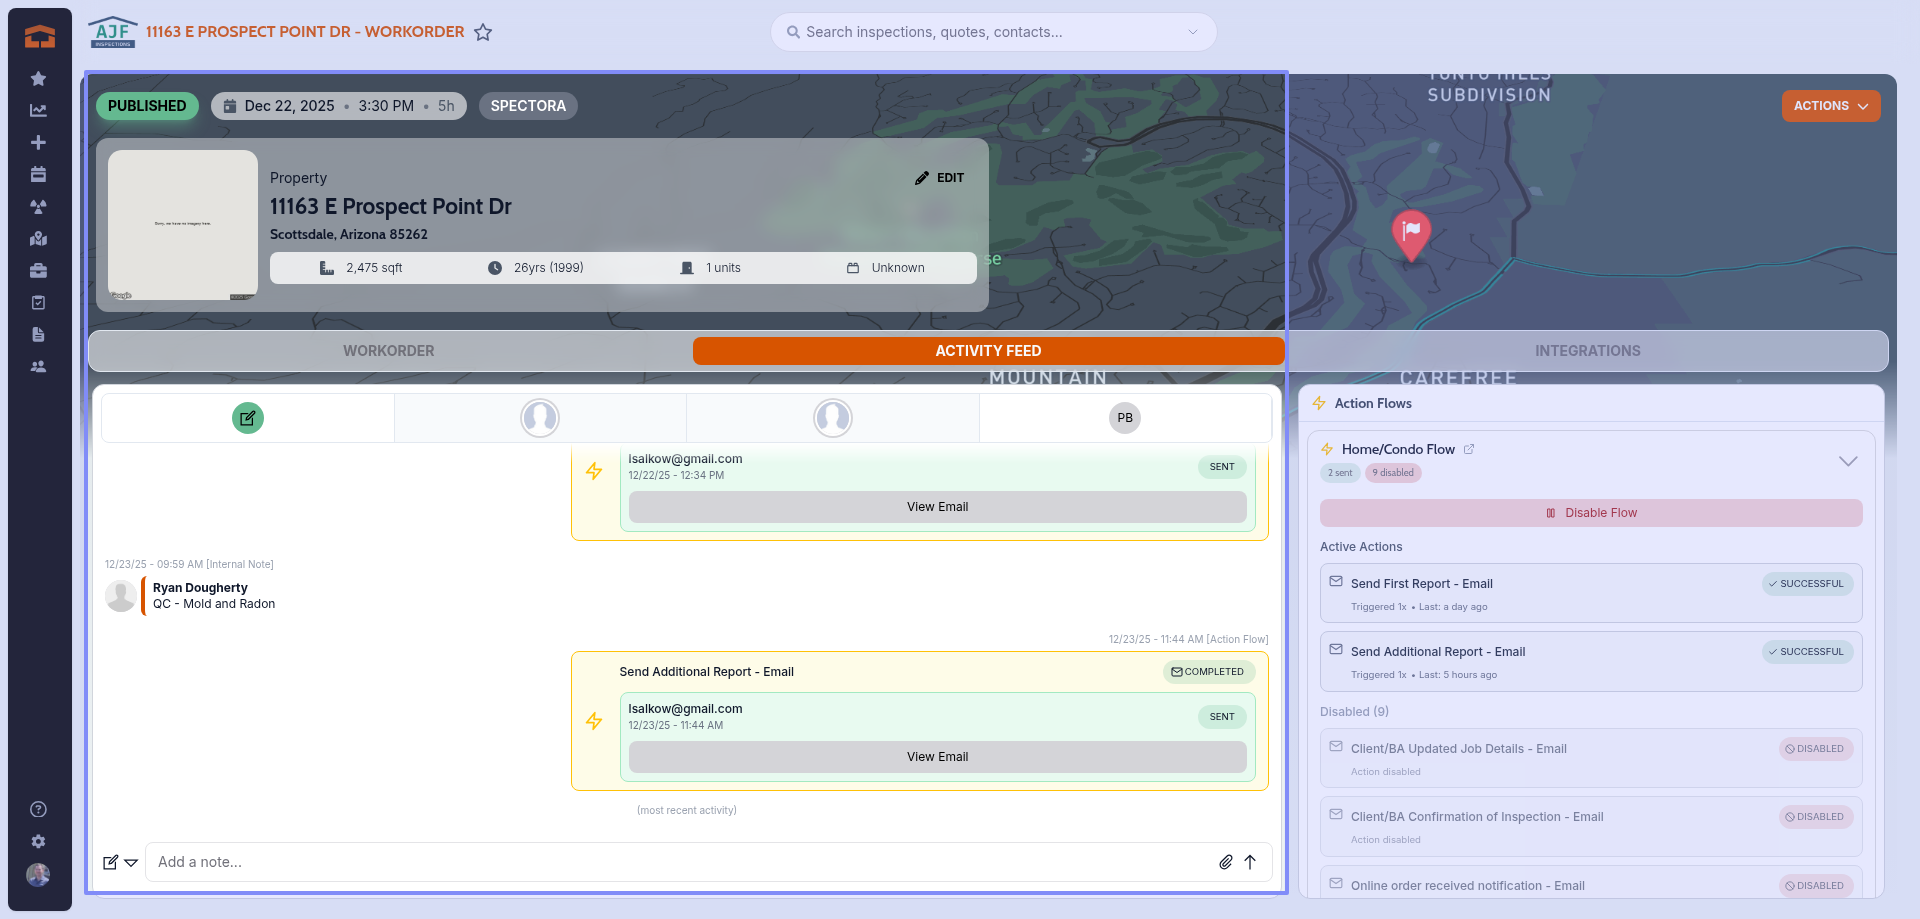Open settings gear icon in sidebar
The width and height of the screenshot is (1920, 919).
click(38, 842)
